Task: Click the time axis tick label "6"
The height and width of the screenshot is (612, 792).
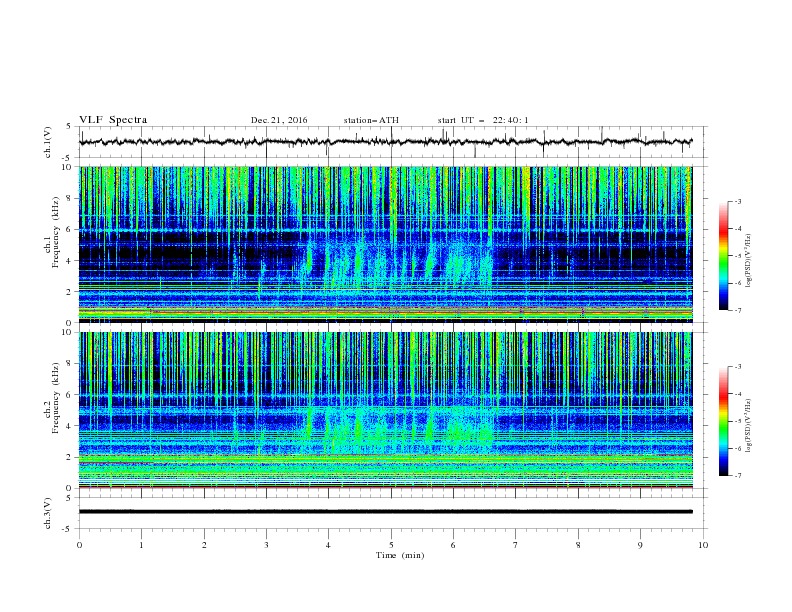Action: pos(453,545)
